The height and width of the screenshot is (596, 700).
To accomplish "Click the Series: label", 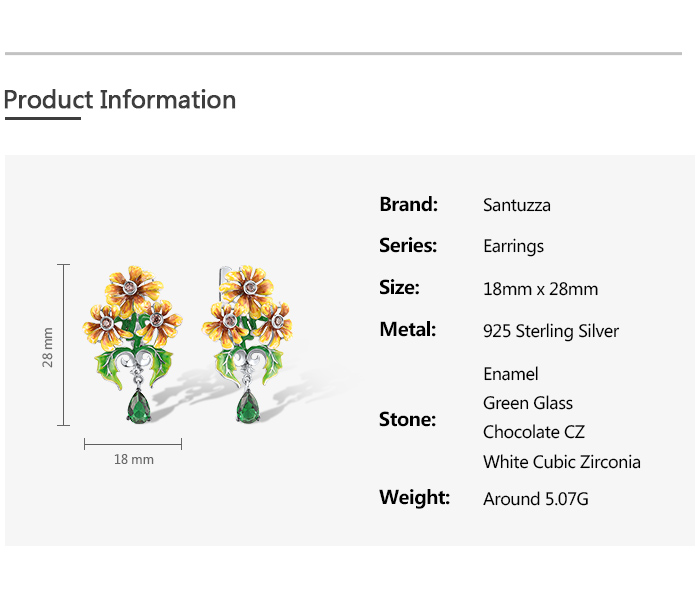I will [408, 245].
